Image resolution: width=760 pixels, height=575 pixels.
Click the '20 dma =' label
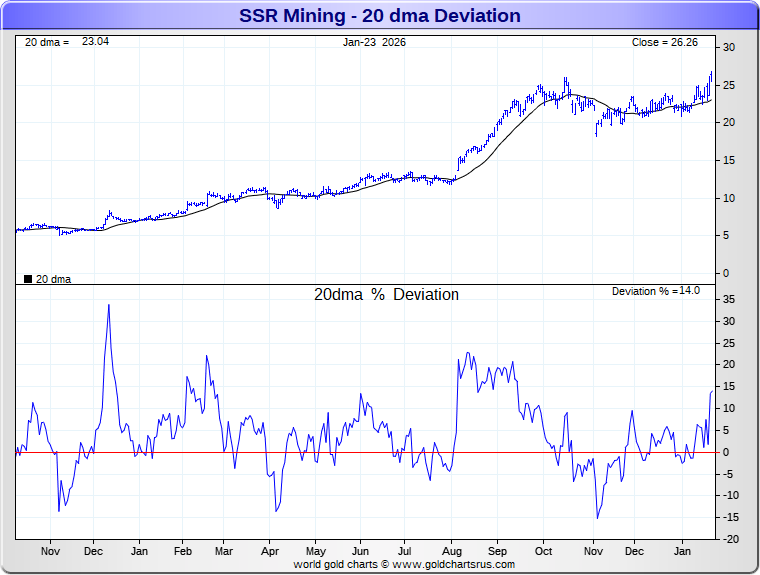[x=47, y=42]
